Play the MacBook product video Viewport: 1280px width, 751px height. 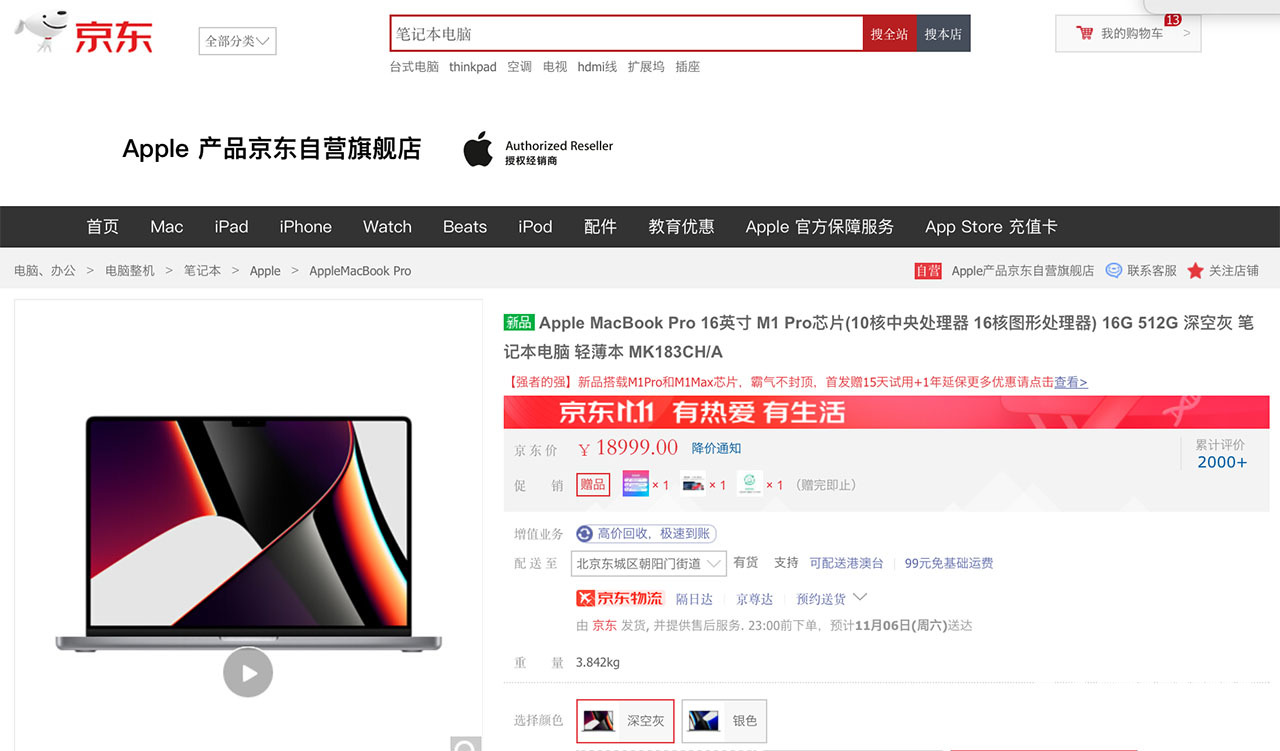(x=247, y=672)
